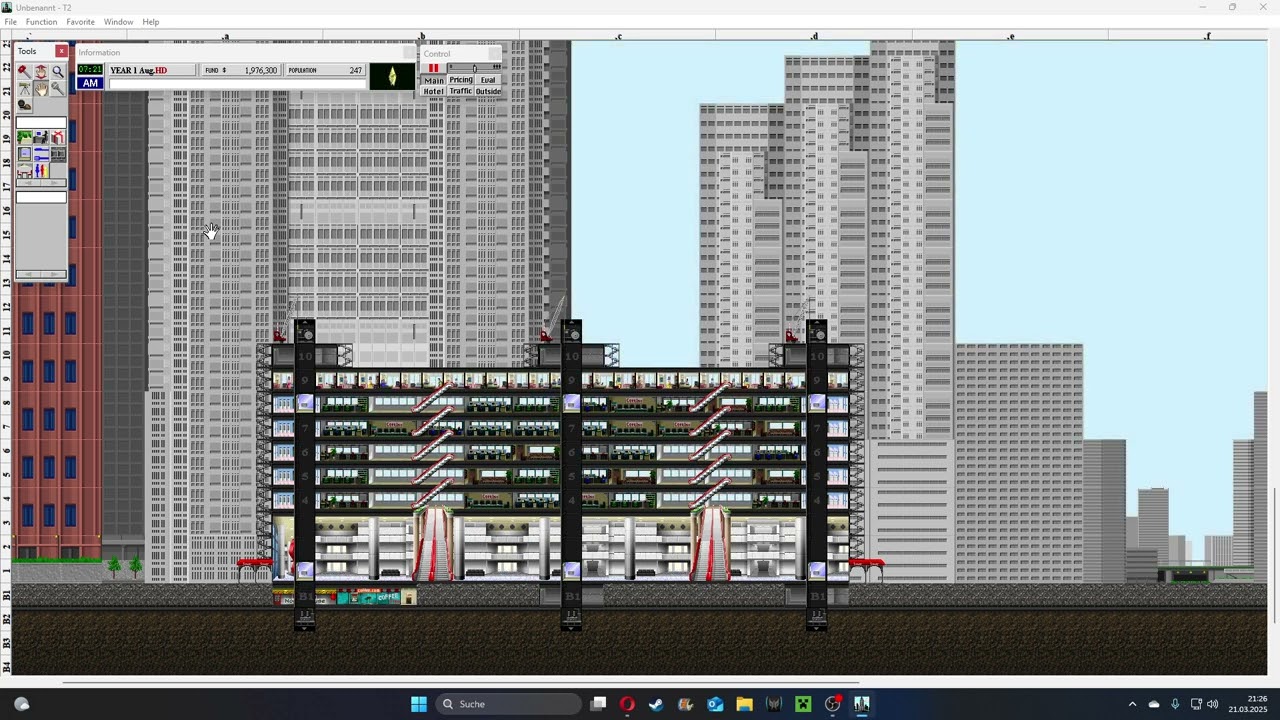Open Outlook from the taskbar

[x=715, y=704]
